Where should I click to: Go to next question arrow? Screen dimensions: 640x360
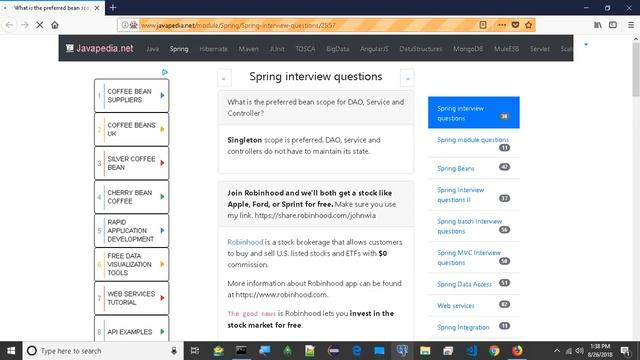point(407,78)
